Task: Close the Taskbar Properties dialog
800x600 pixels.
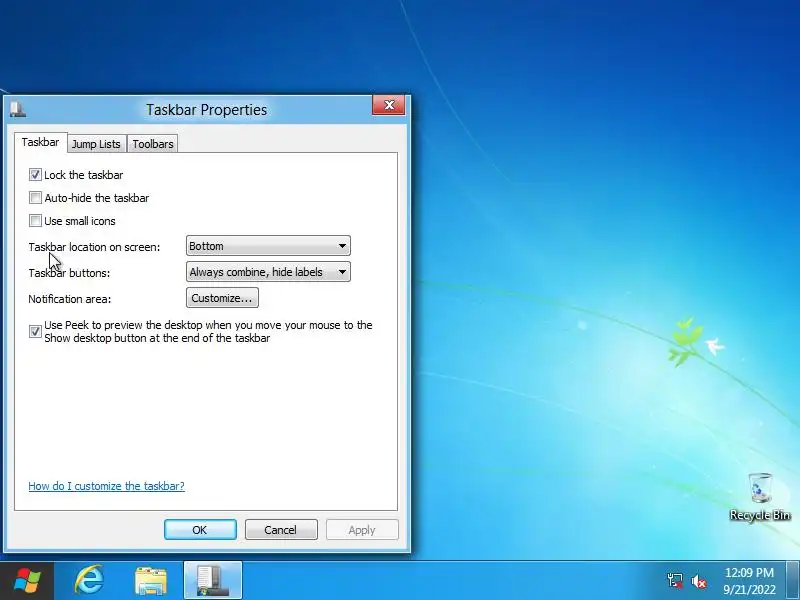Action: pyautogui.click(x=389, y=105)
